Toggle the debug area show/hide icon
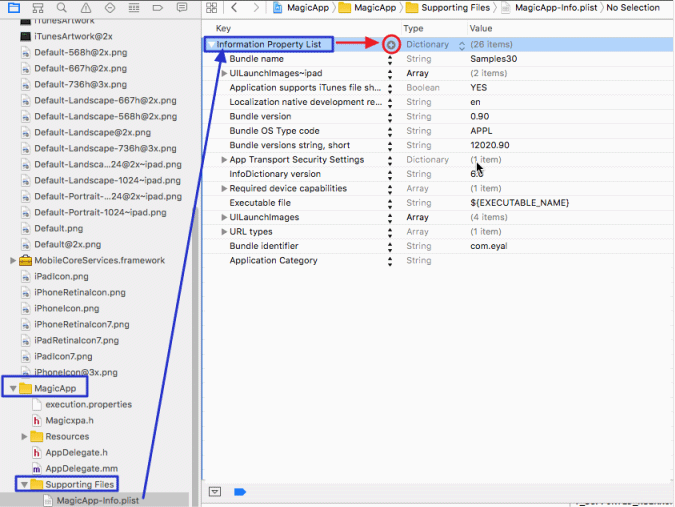 point(215,491)
